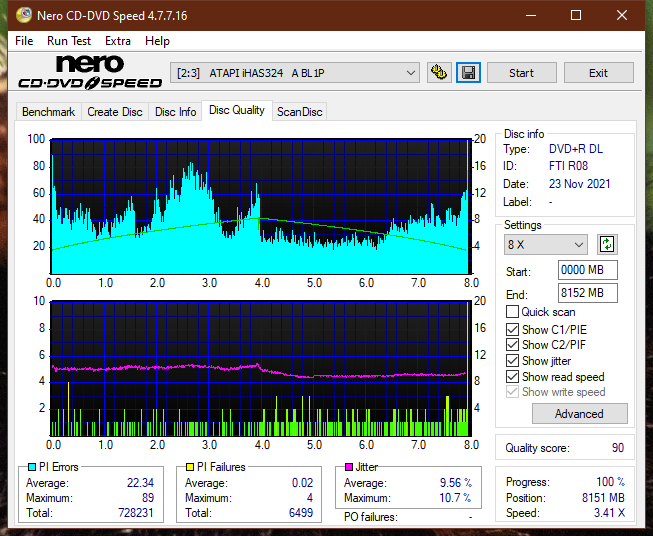Image resolution: width=653 pixels, height=536 pixels.
Task: Click PI Errors average value 22.34
Action: (x=140, y=483)
